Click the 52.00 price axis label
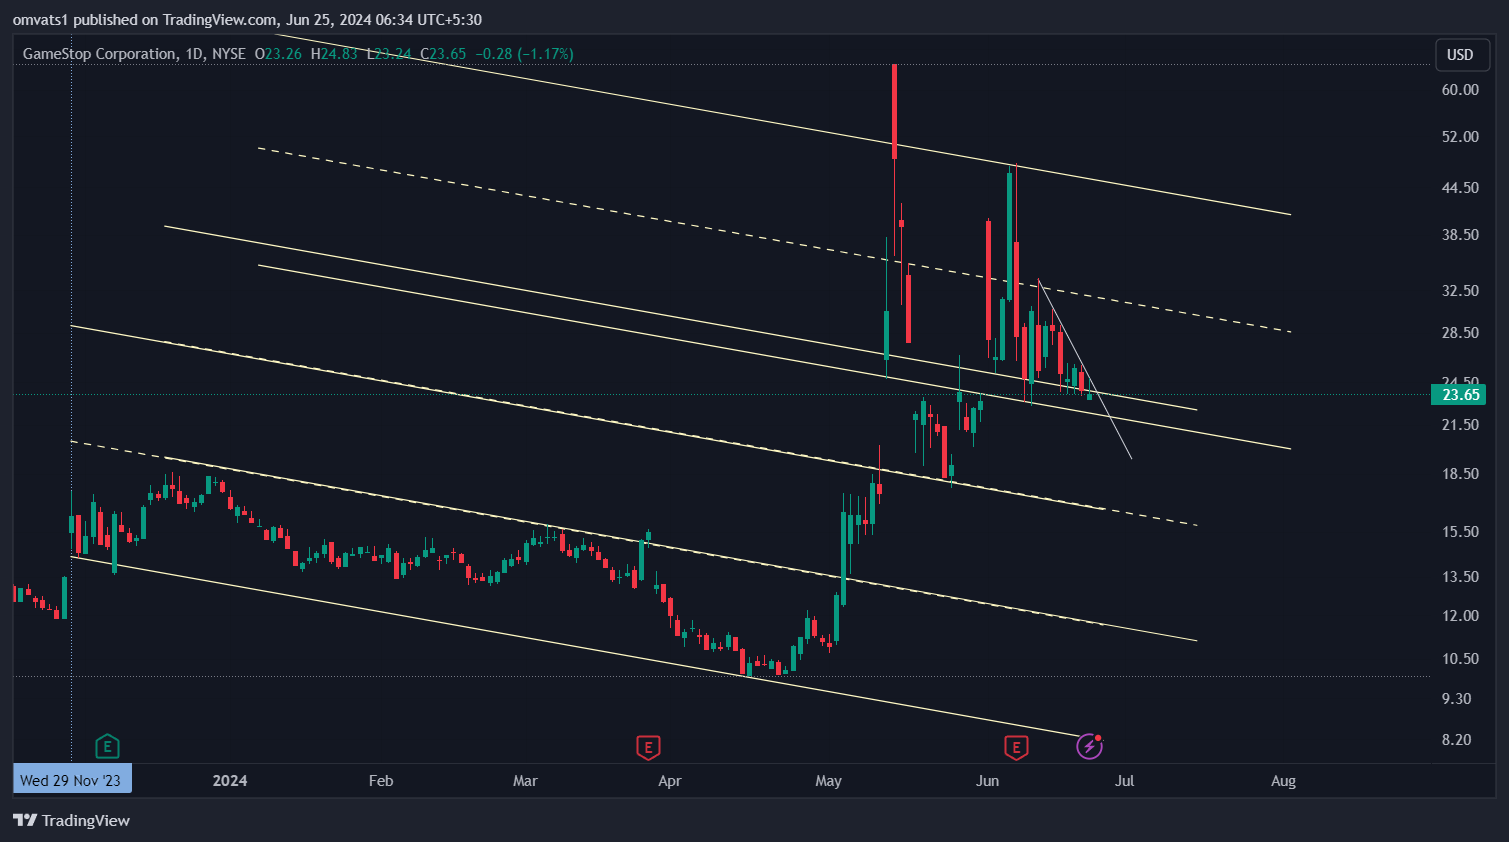The height and width of the screenshot is (842, 1509). point(1460,137)
